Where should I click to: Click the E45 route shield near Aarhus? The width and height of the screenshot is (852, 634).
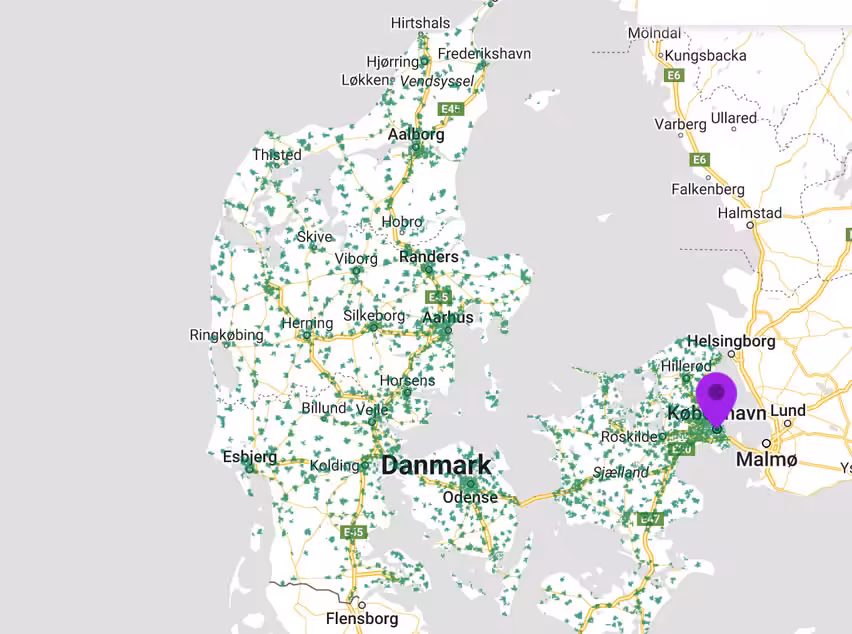pyautogui.click(x=437, y=296)
